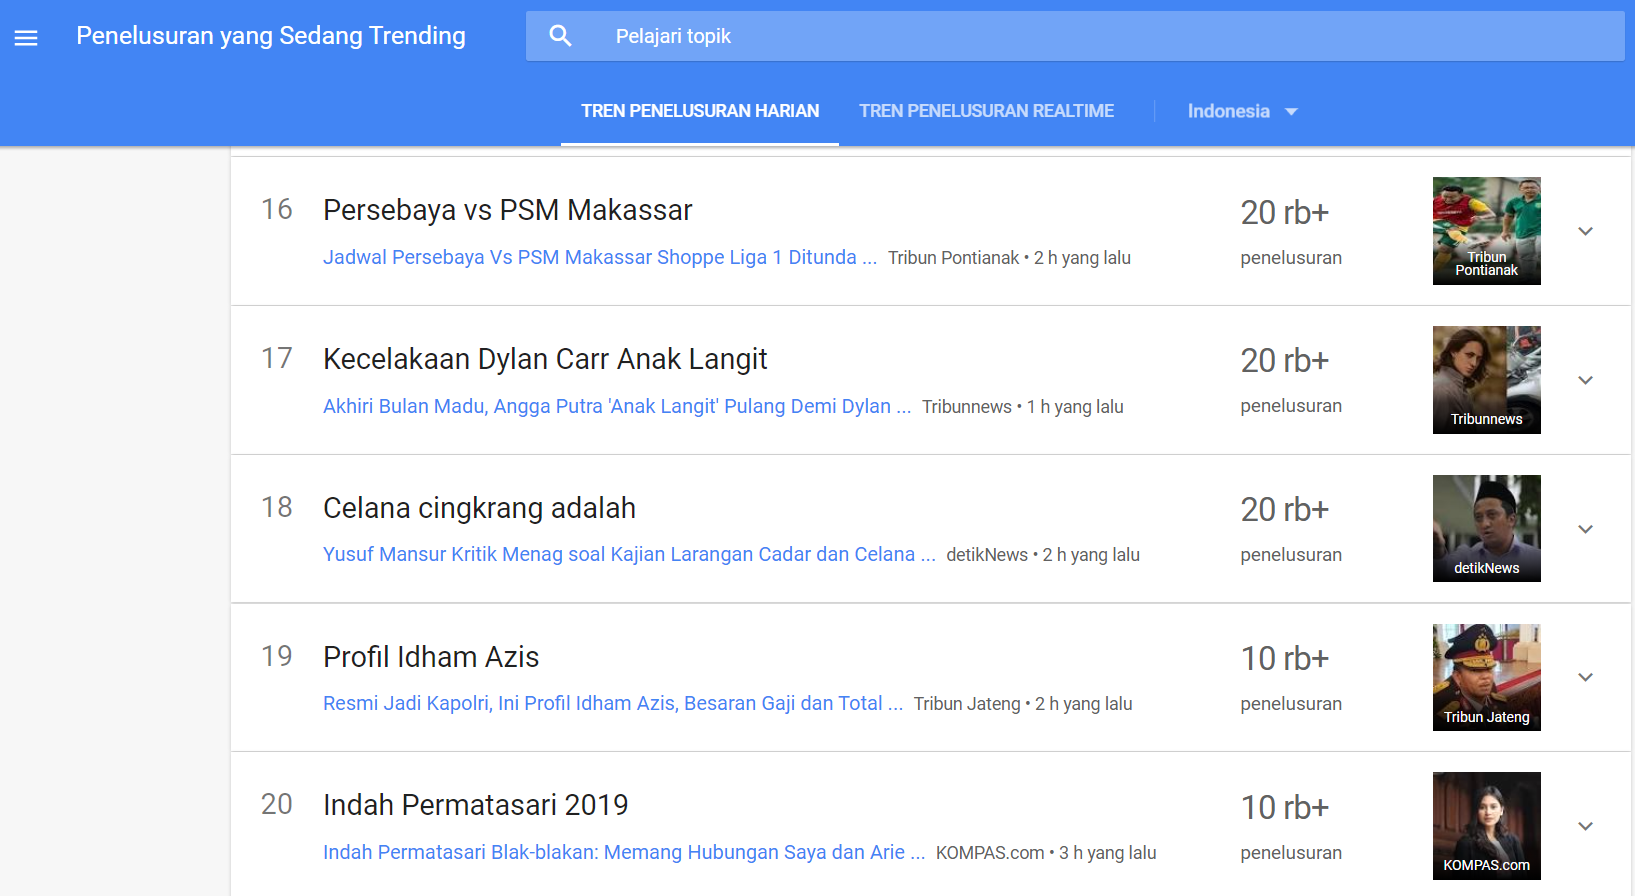1635x896 pixels.
Task: Select trend title 'Profil Idham Azis'
Action: pos(431,657)
